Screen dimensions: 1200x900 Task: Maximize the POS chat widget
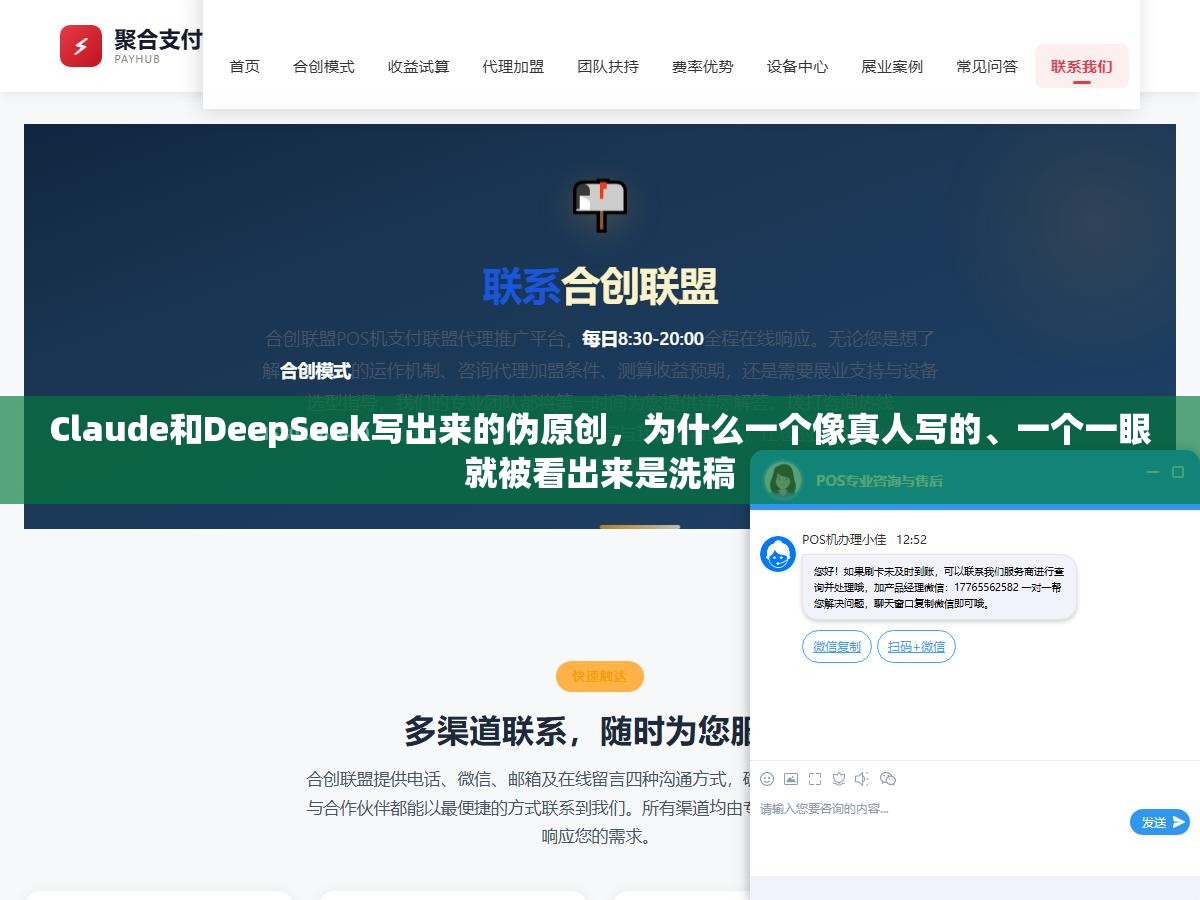pos(1178,472)
